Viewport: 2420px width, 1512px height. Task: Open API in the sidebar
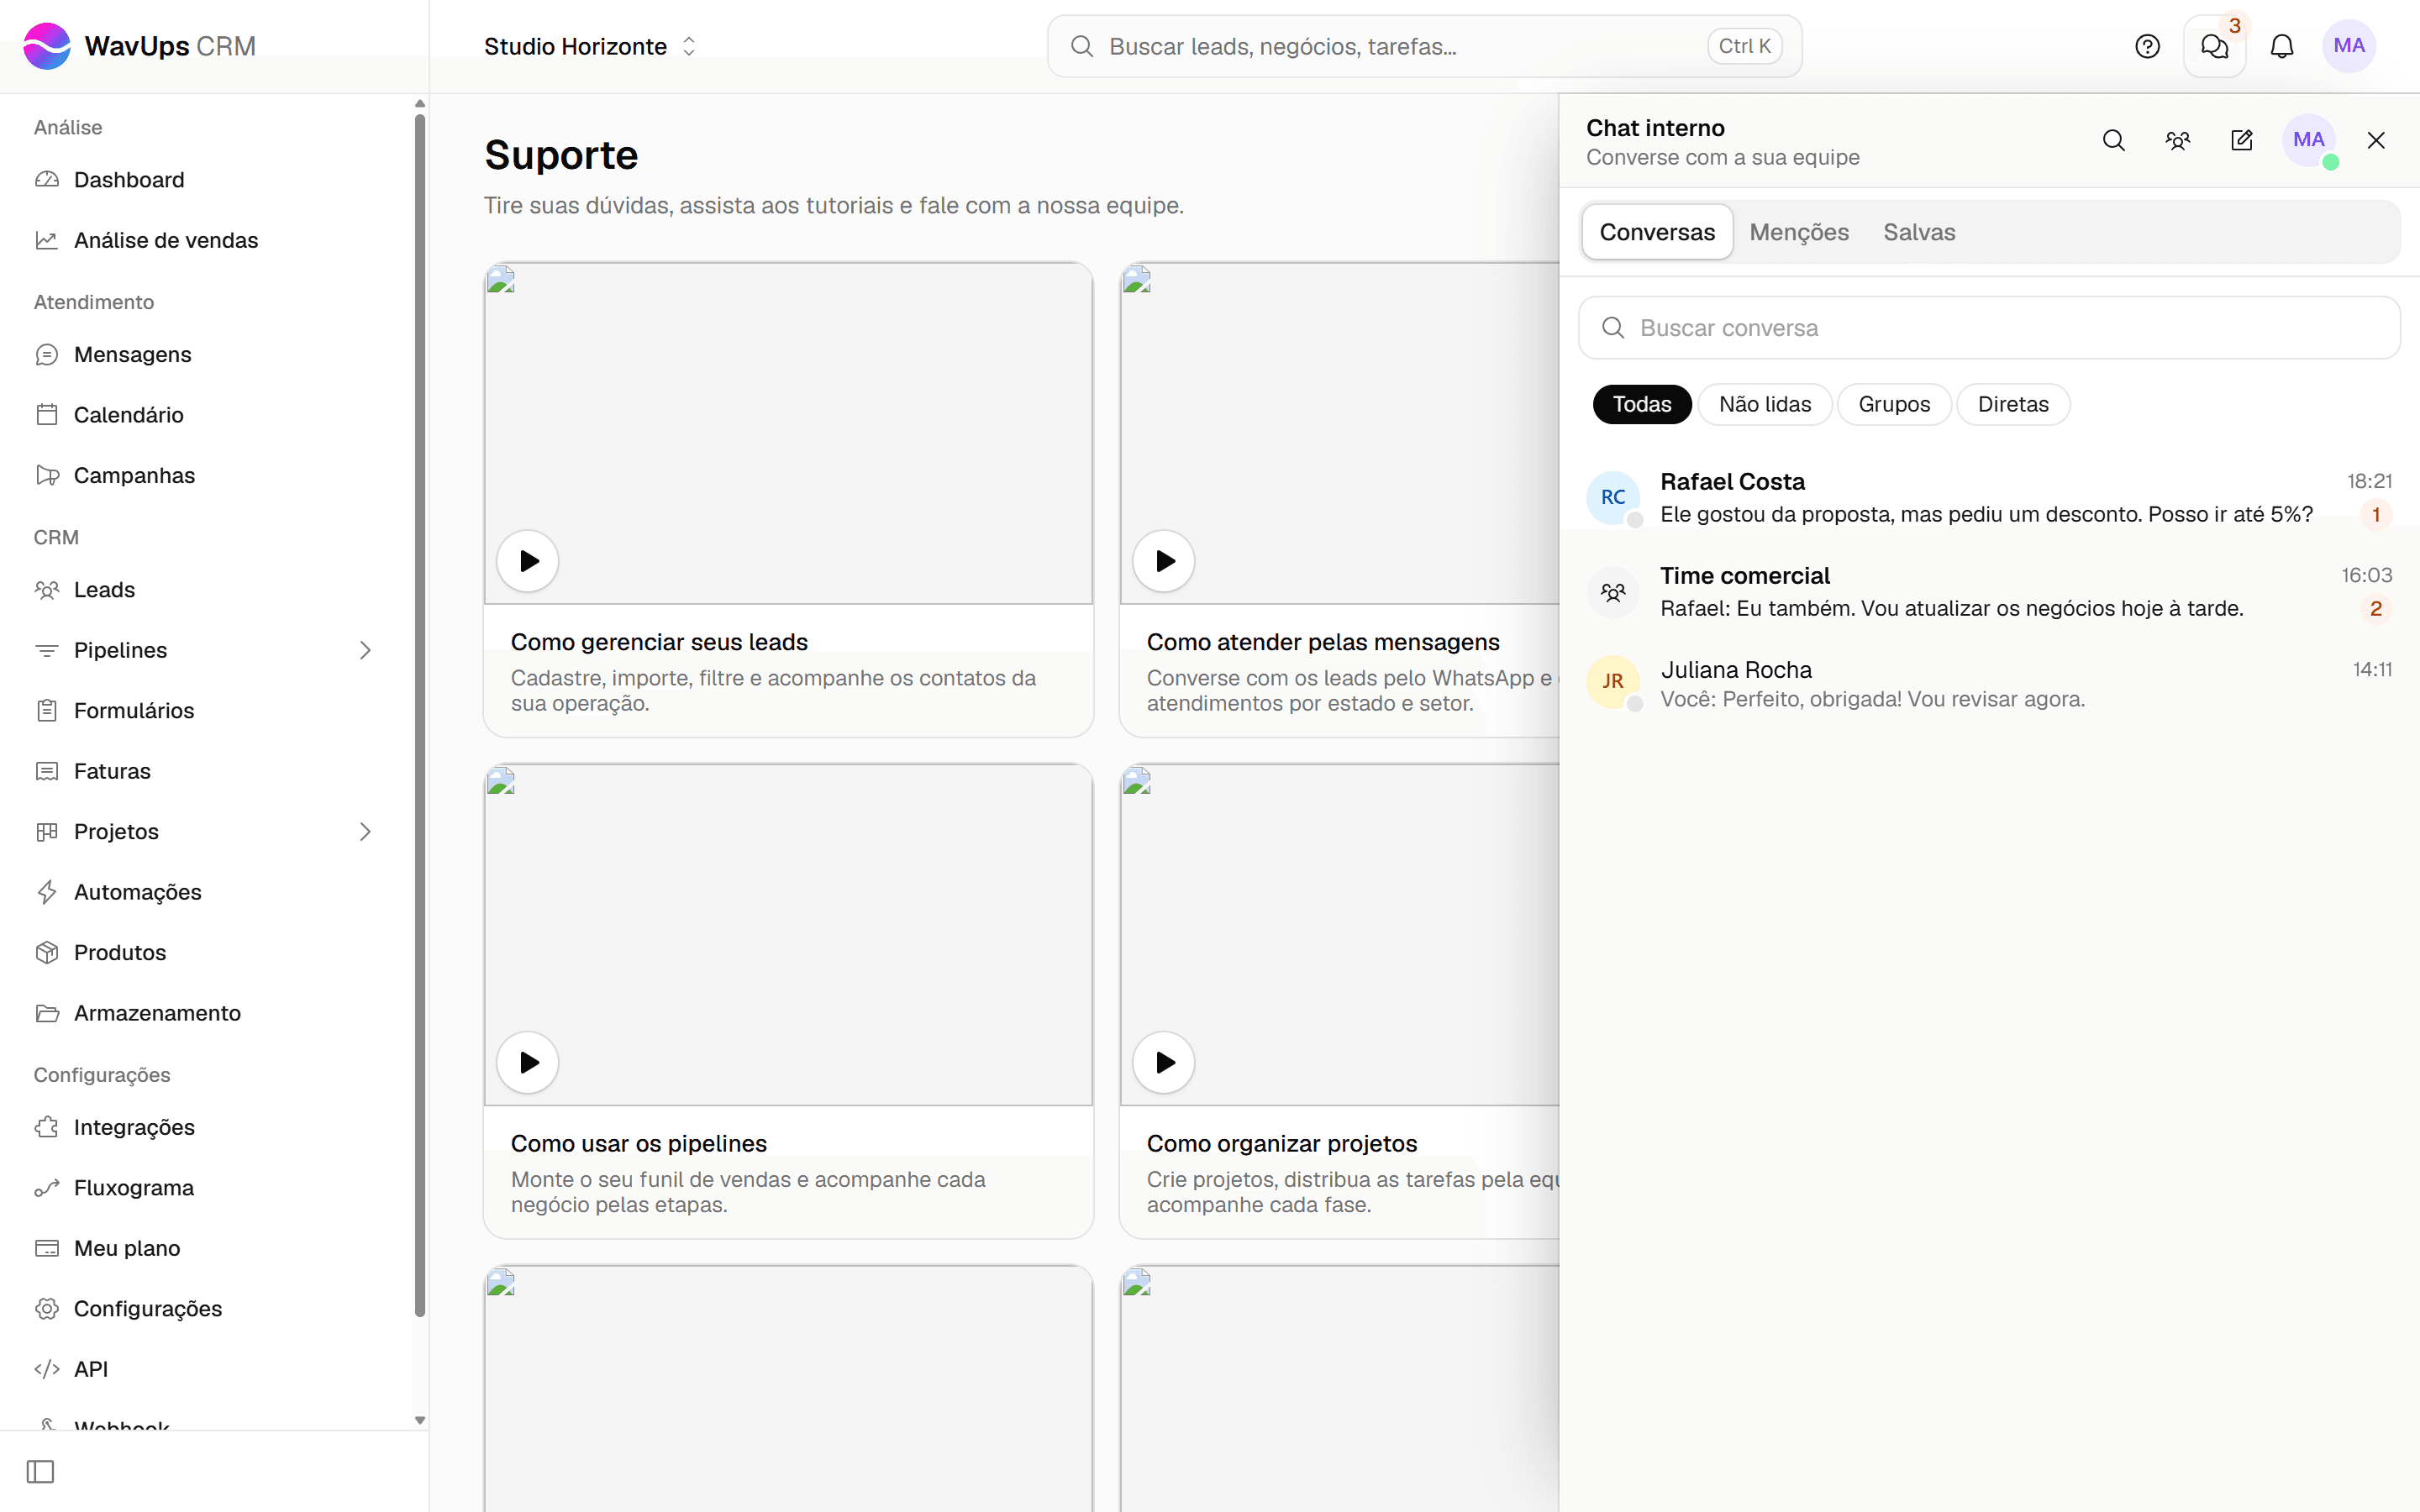point(207,1369)
